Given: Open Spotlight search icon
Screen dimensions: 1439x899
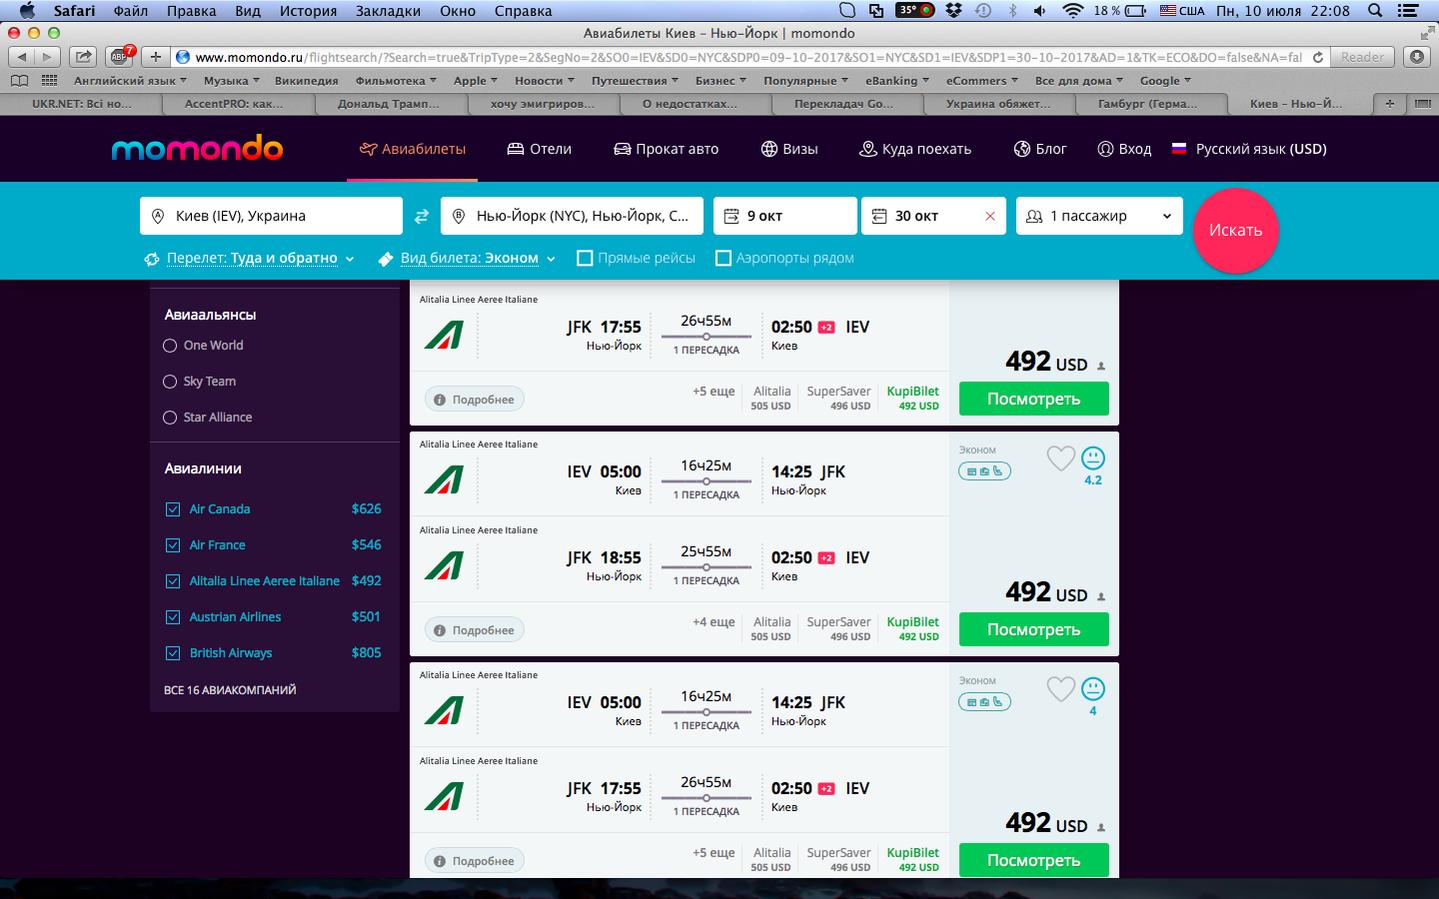Looking at the screenshot, I should 1375,11.
